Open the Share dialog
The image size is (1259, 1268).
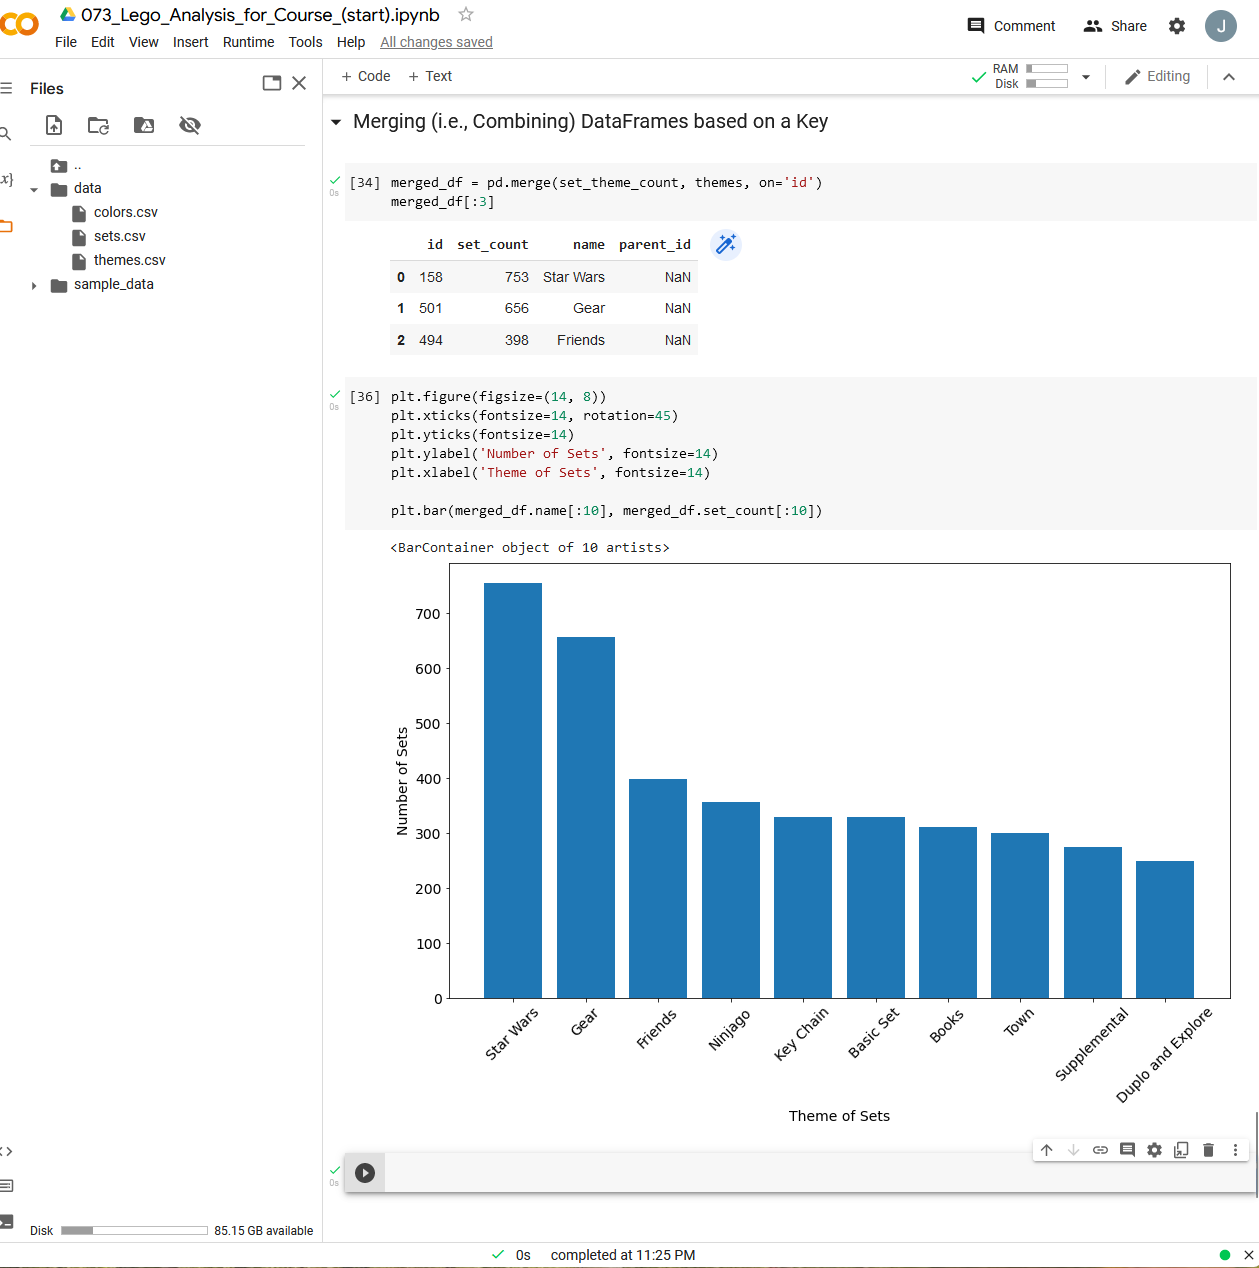click(x=1114, y=26)
